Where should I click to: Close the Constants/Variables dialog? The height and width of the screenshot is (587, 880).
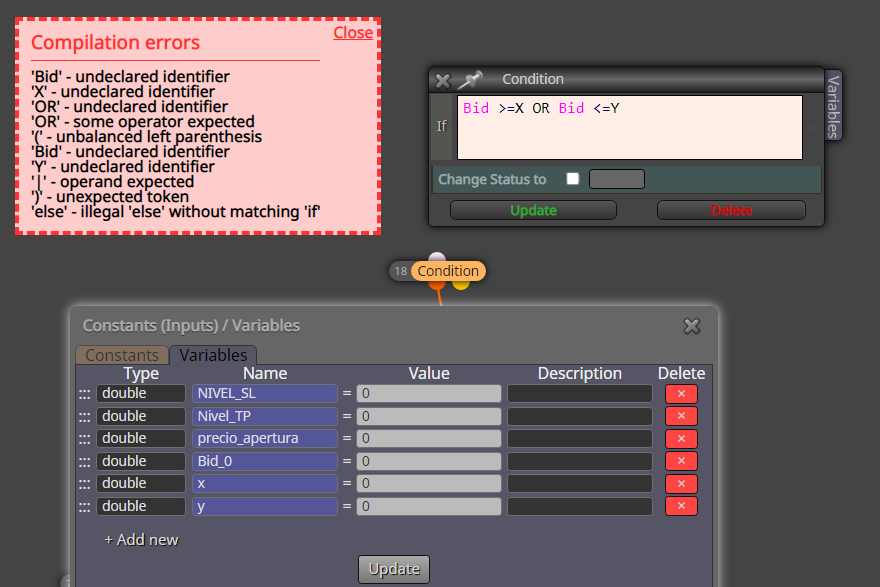click(692, 326)
